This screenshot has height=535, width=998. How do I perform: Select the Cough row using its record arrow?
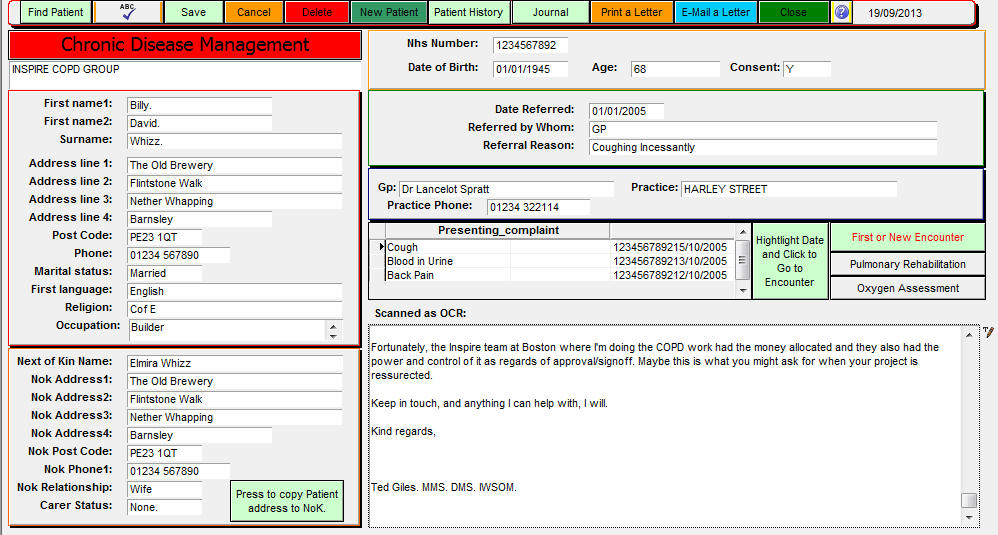pos(379,247)
